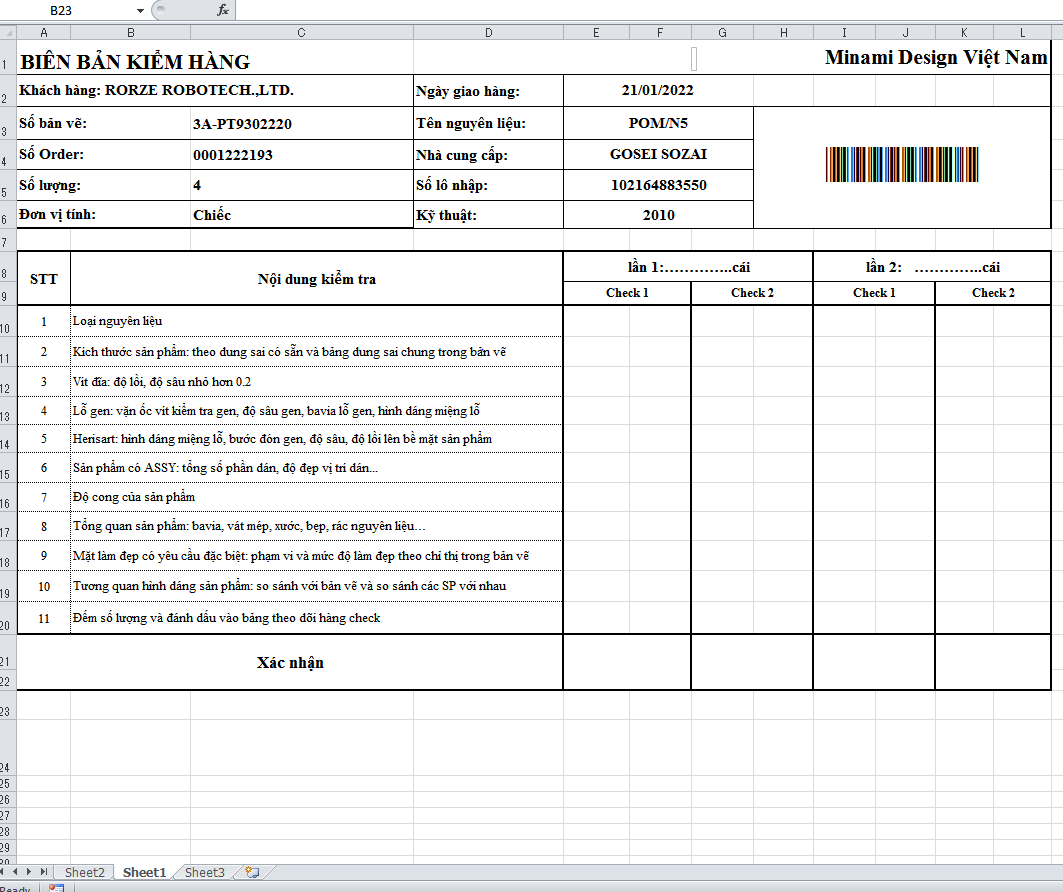Click the previous-sheet navigation arrow
This screenshot has width=1063, height=892.
point(16,872)
